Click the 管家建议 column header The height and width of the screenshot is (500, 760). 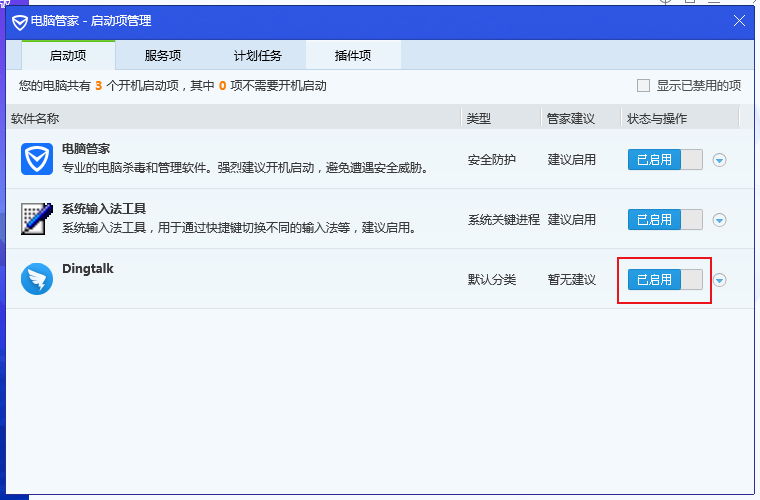coord(571,119)
